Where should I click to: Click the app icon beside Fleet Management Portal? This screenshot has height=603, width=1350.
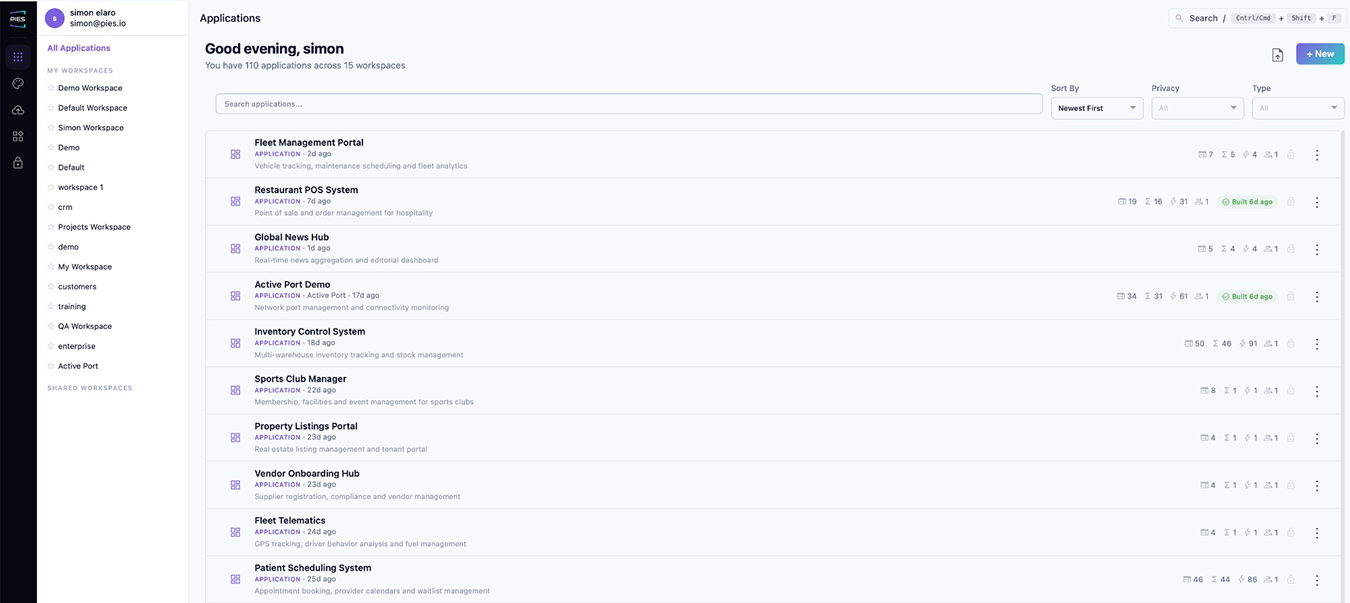235,154
